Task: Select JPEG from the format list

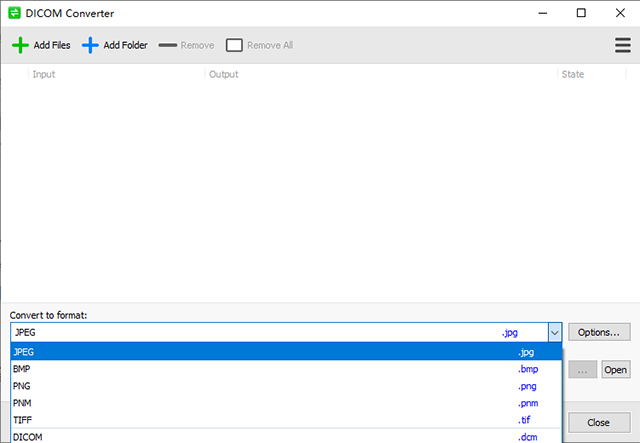Action: [x=286, y=352]
